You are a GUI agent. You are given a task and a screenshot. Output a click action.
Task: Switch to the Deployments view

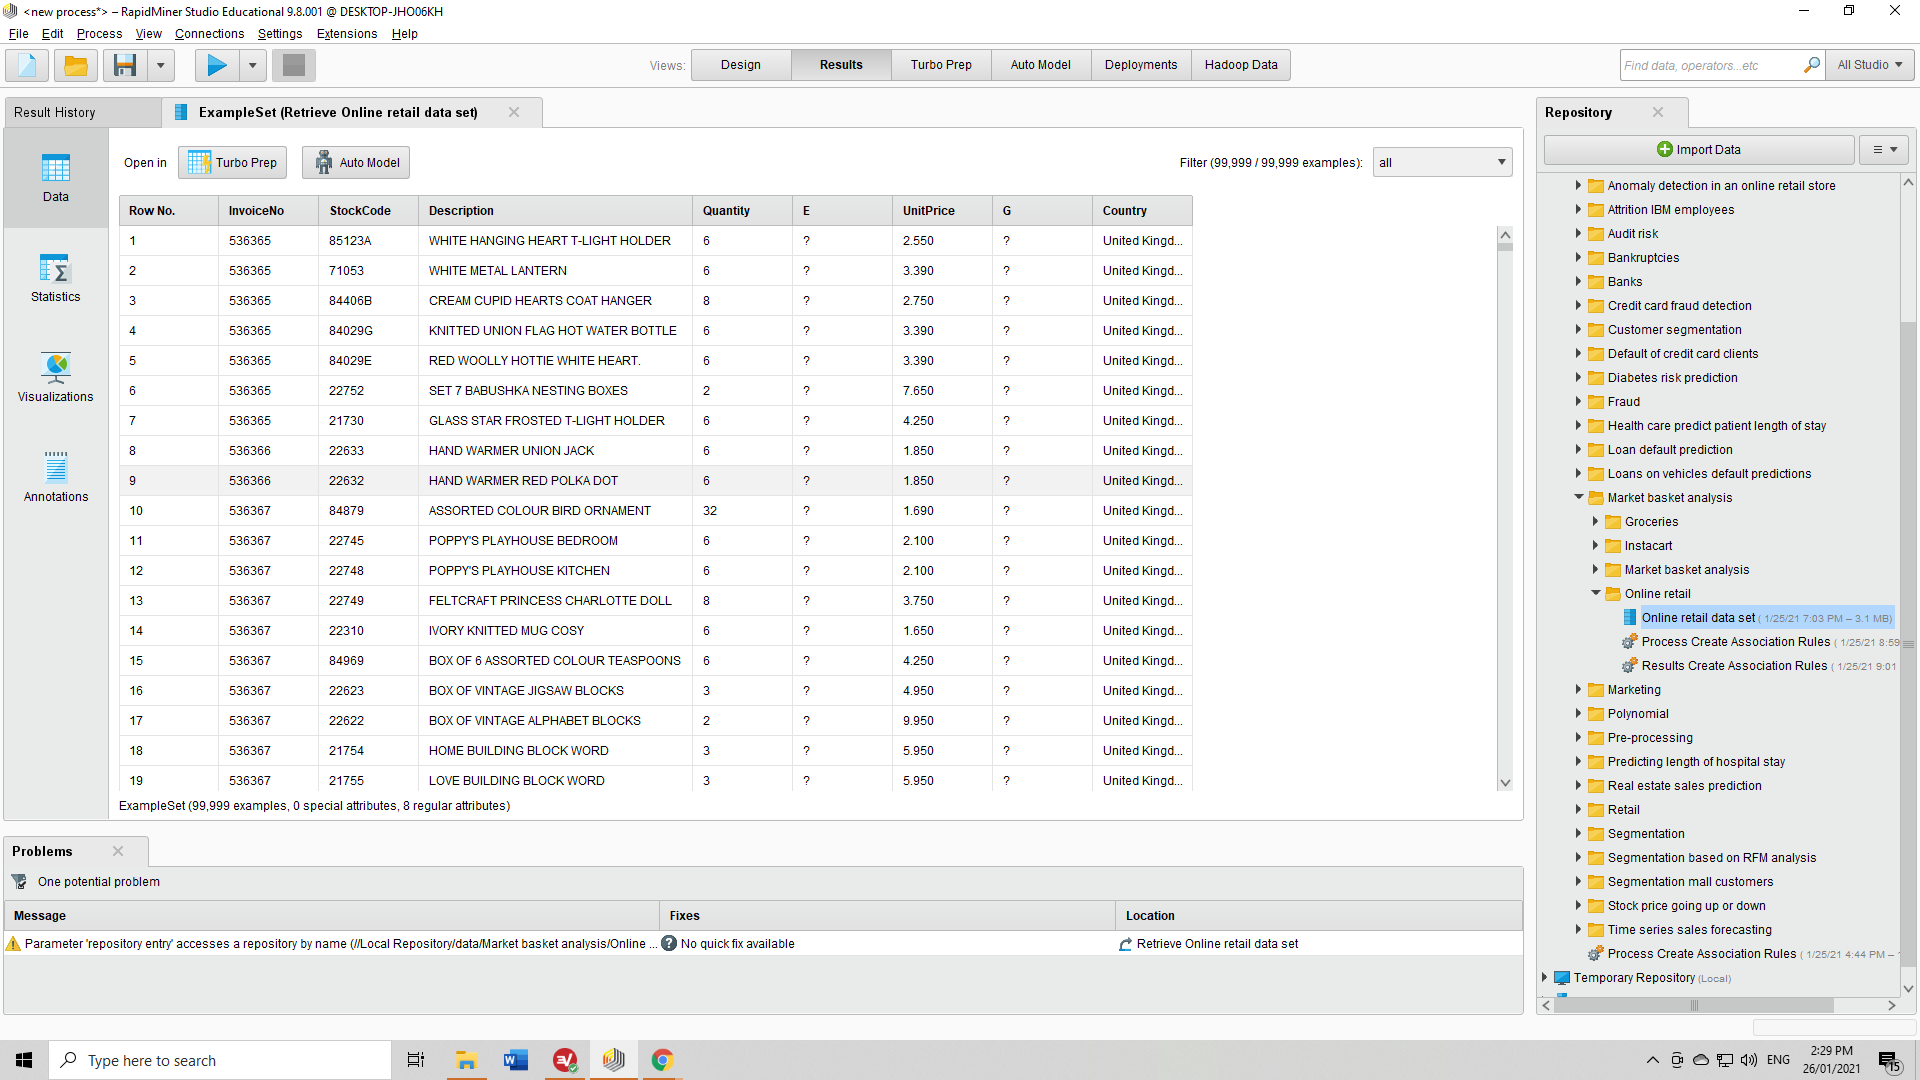(x=1141, y=65)
